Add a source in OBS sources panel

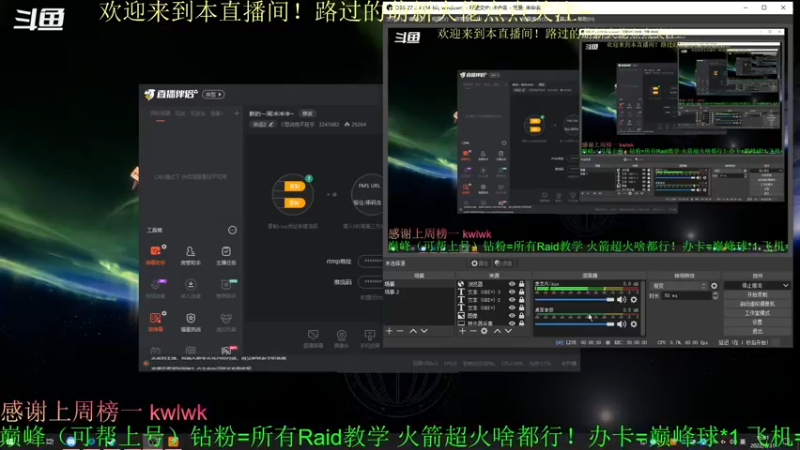[462, 331]
